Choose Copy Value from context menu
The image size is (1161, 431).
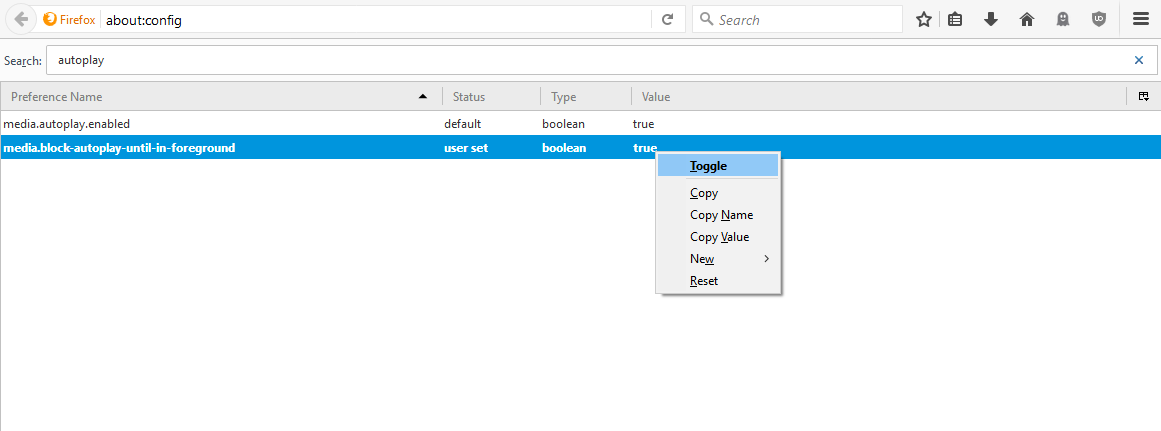click(717, 237)
